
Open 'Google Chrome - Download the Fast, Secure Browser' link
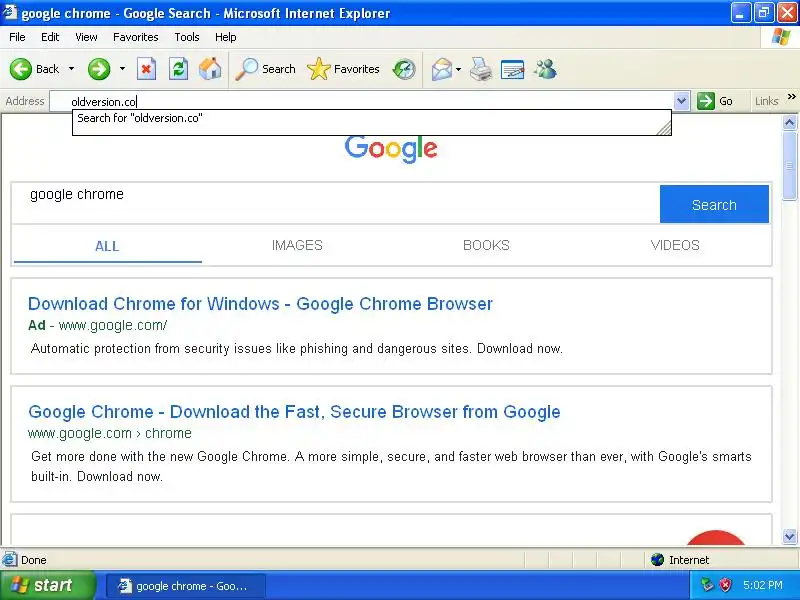point(294,412)
